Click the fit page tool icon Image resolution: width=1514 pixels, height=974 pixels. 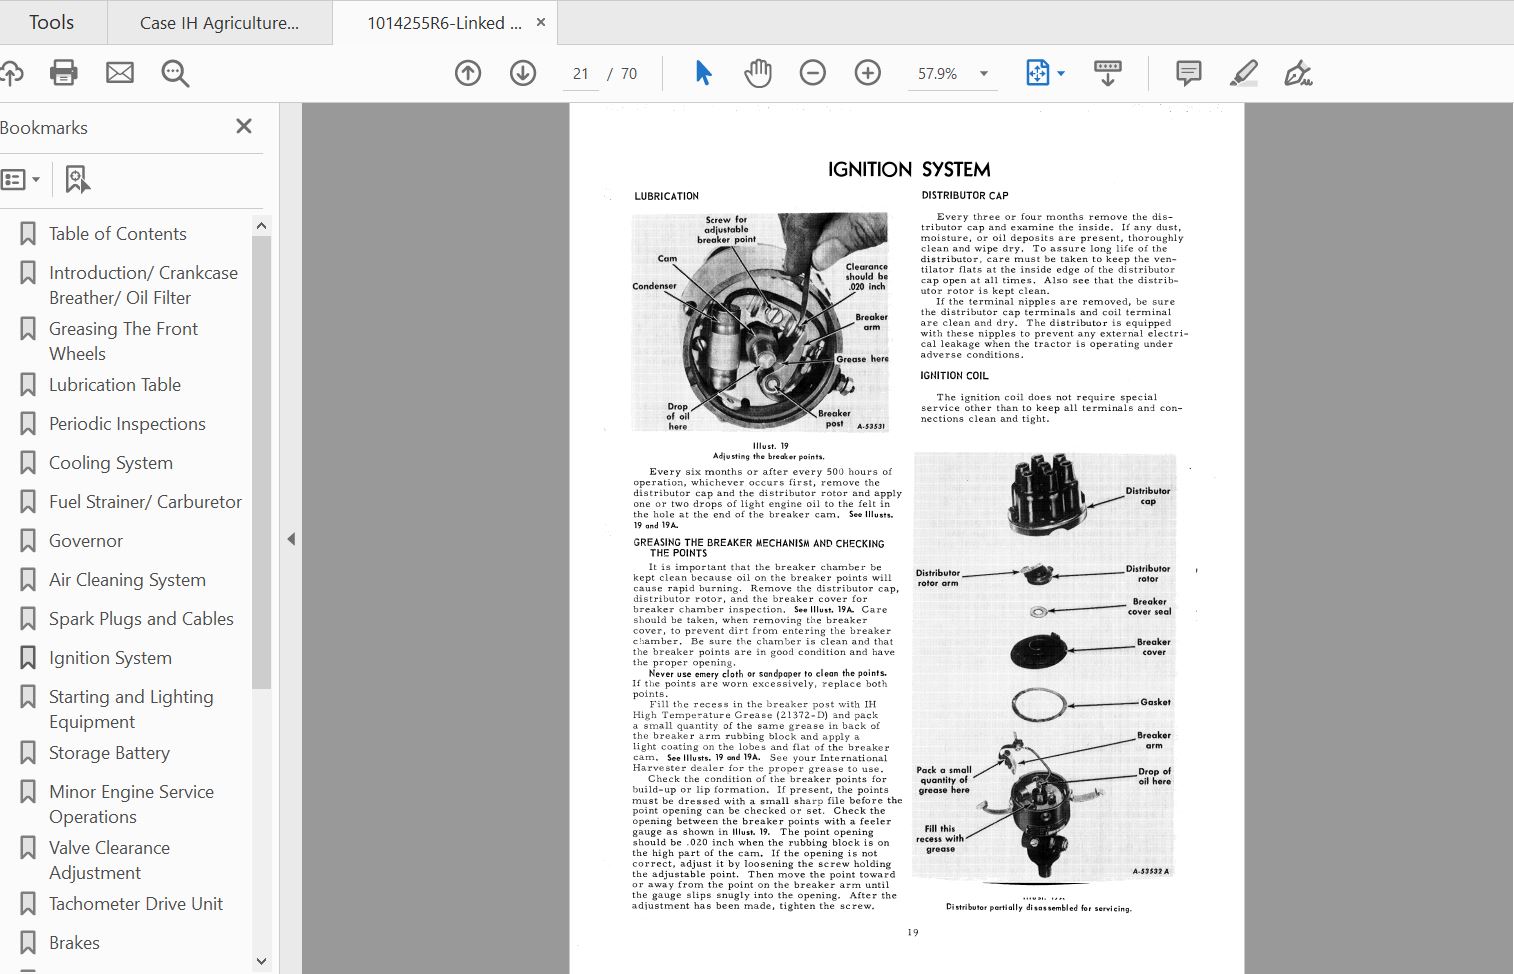pos(1037,73)
